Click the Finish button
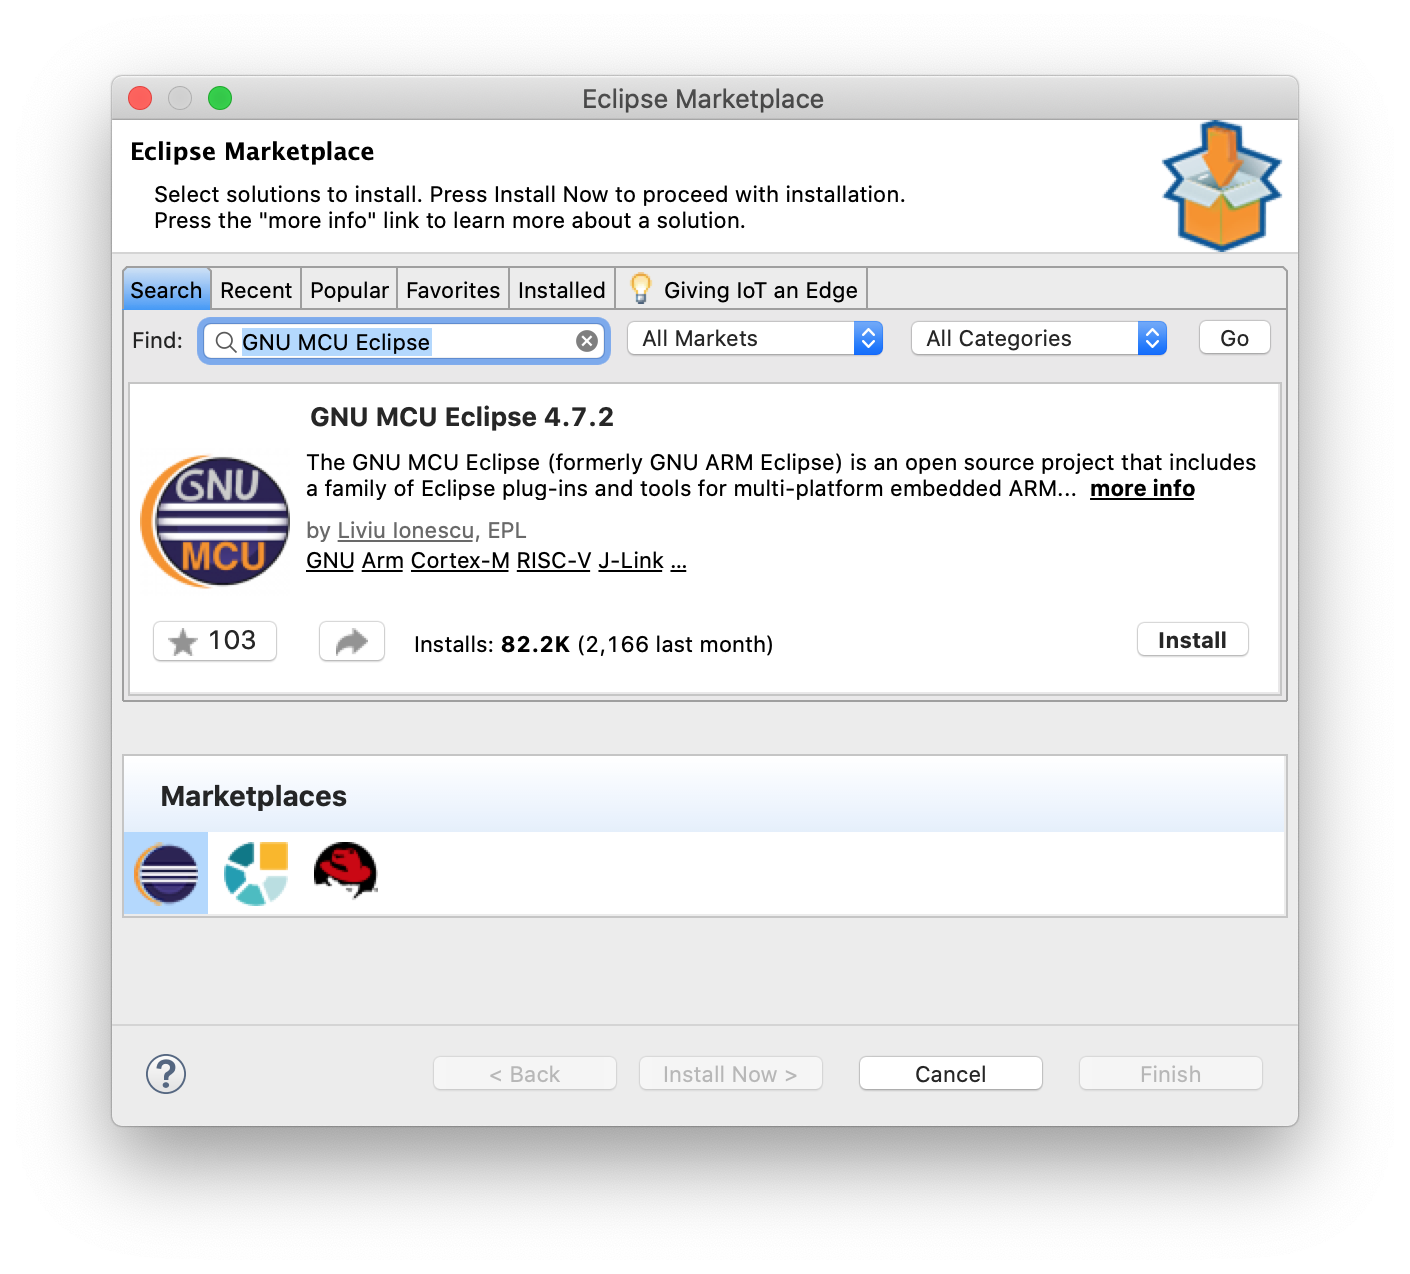The width and height of the screenshot is (1410, 1274). pyautogui.click(x=1171, y=1074)
